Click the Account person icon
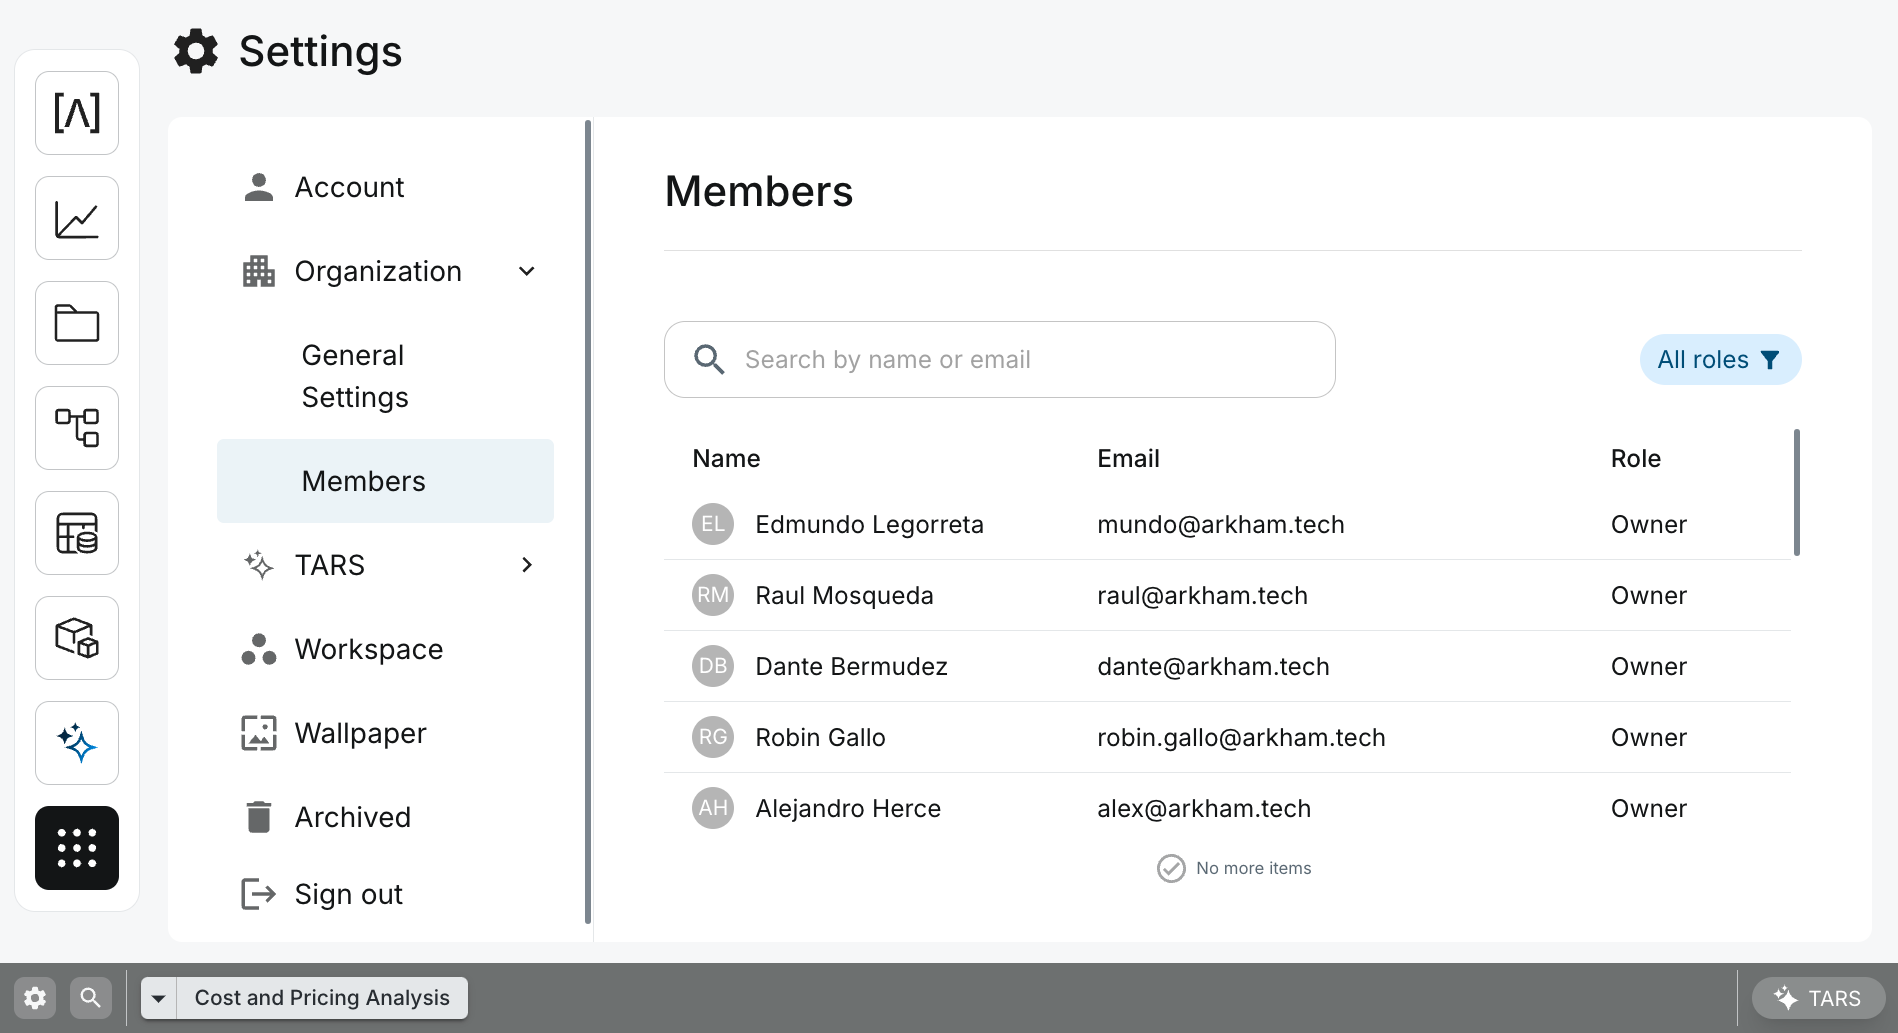Screen dimensions: 1898x1033 click(259, 187)
